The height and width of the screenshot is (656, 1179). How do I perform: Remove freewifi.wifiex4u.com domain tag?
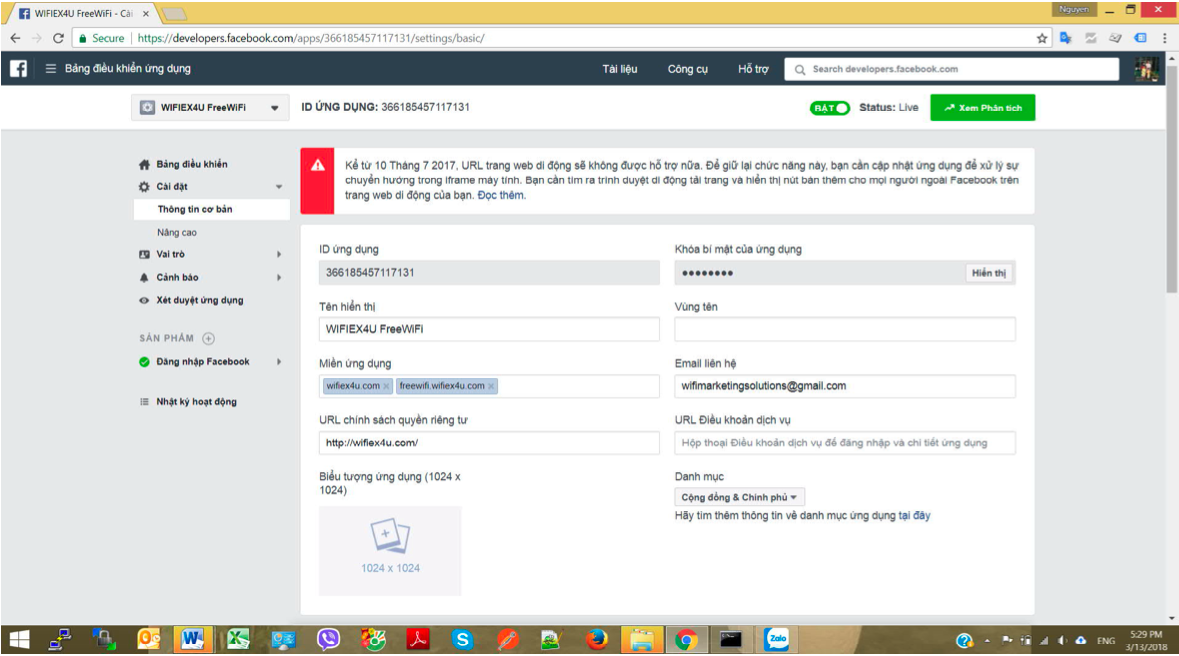(491, 386)
